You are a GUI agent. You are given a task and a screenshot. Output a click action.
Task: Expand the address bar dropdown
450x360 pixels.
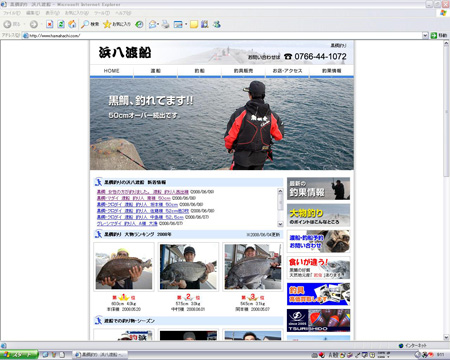point(425,35)
